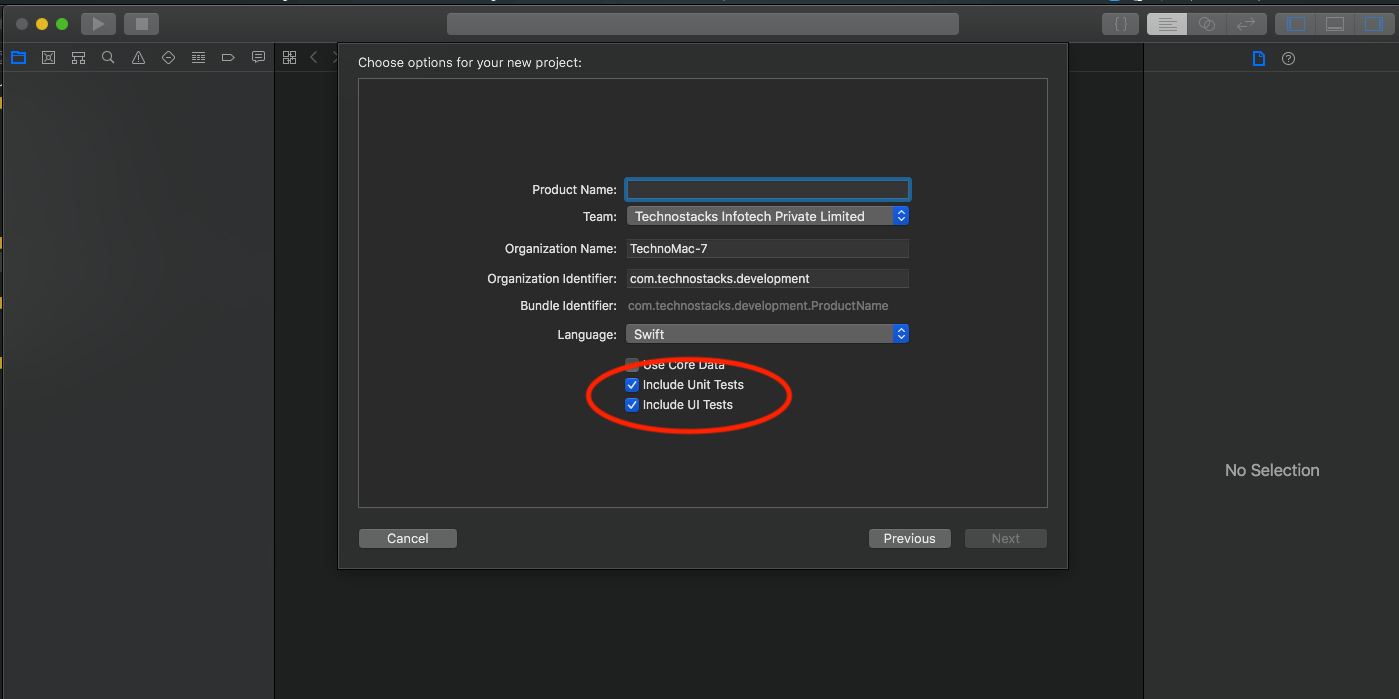Select the Find navigator magnifier icon
This screenshot has height=699, width=1399.
point(108,57)
